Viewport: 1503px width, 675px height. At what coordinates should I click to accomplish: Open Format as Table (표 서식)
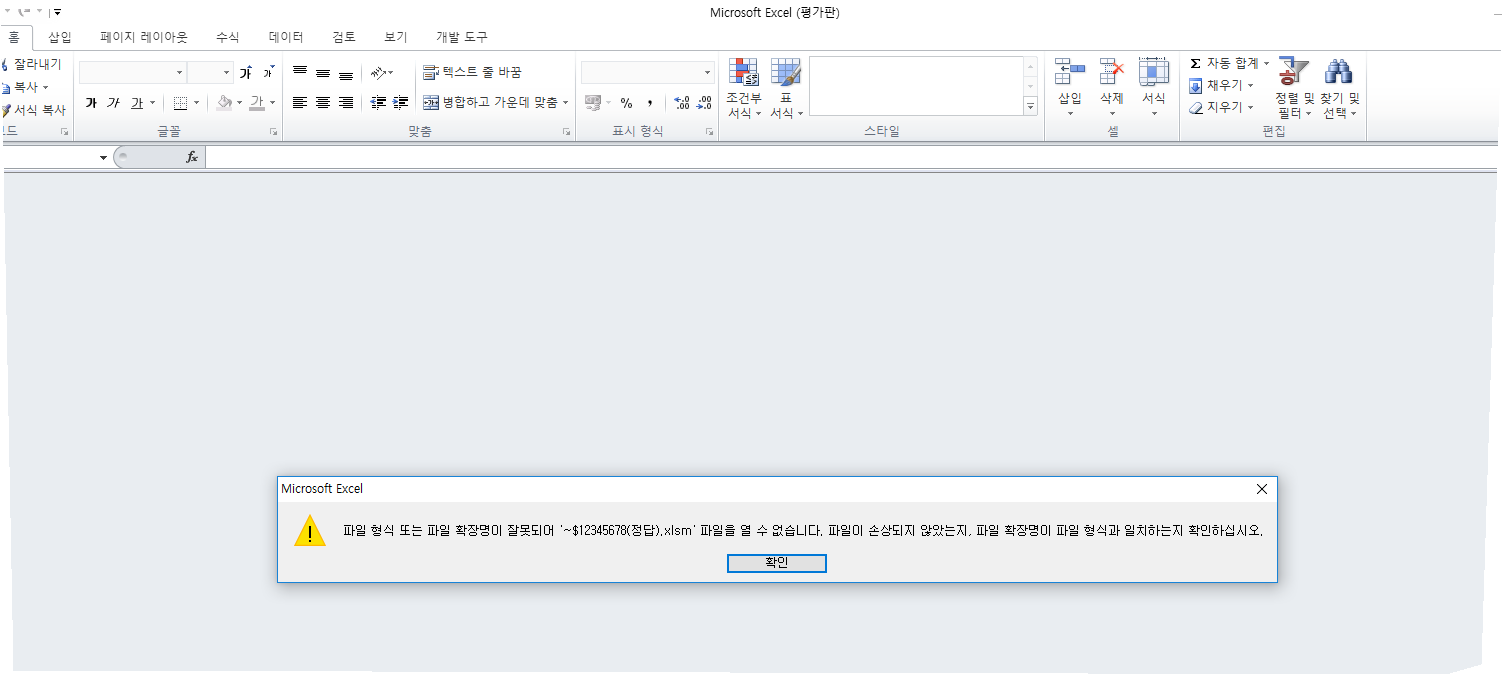(x=786, y=88)
